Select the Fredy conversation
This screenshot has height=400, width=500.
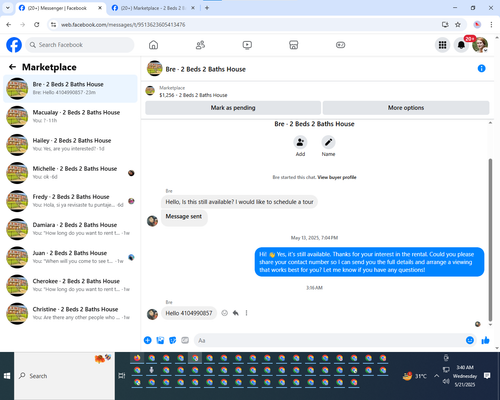tap(70, 201)
